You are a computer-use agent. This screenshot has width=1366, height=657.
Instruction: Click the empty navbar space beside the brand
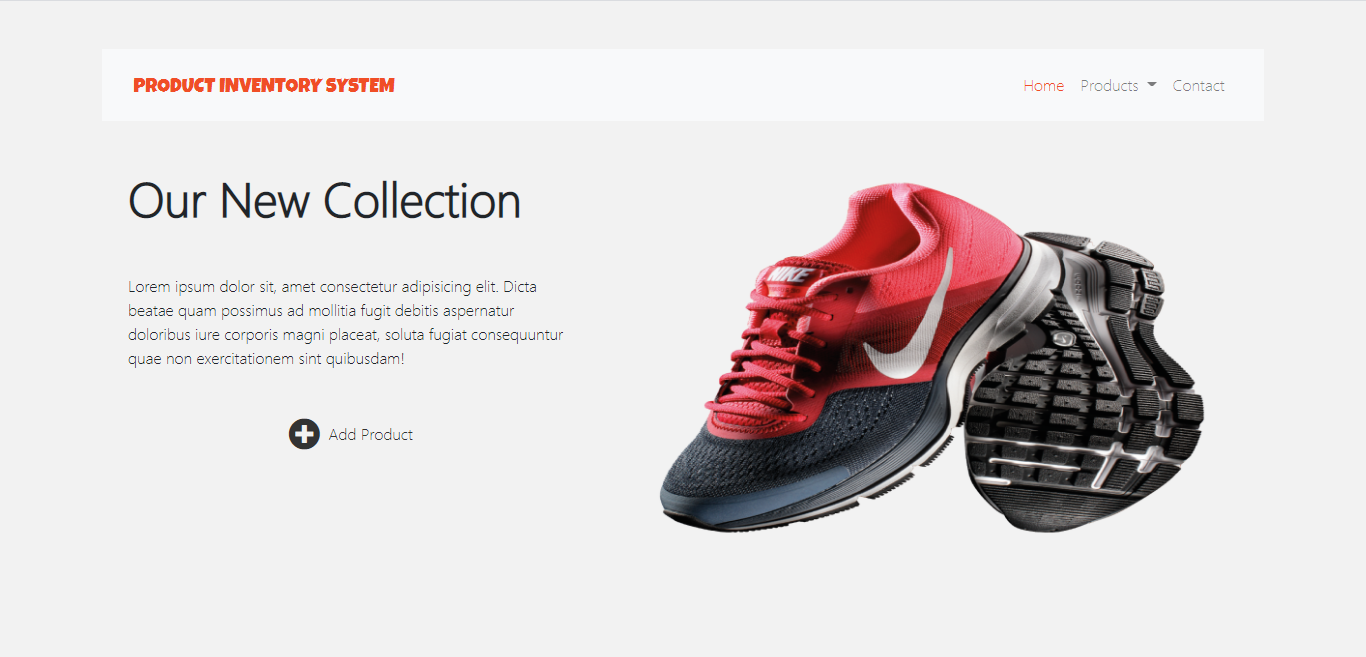pyautogui.click(x=700, y=86)
